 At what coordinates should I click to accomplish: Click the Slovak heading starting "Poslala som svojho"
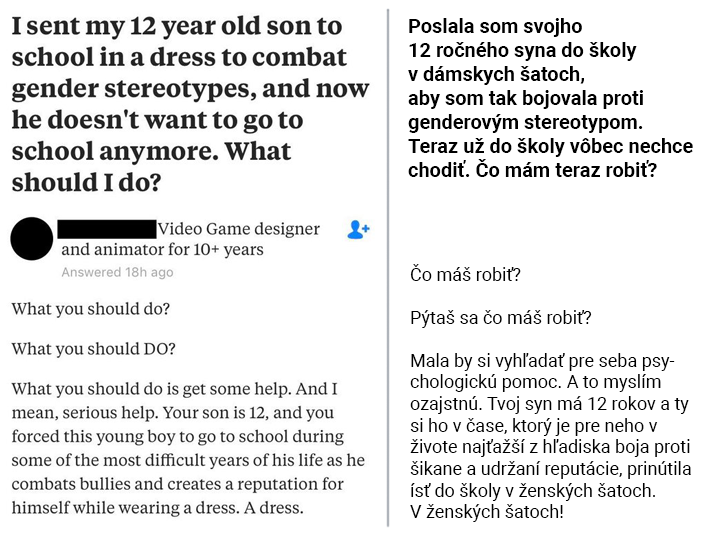[x=496, y=27]
